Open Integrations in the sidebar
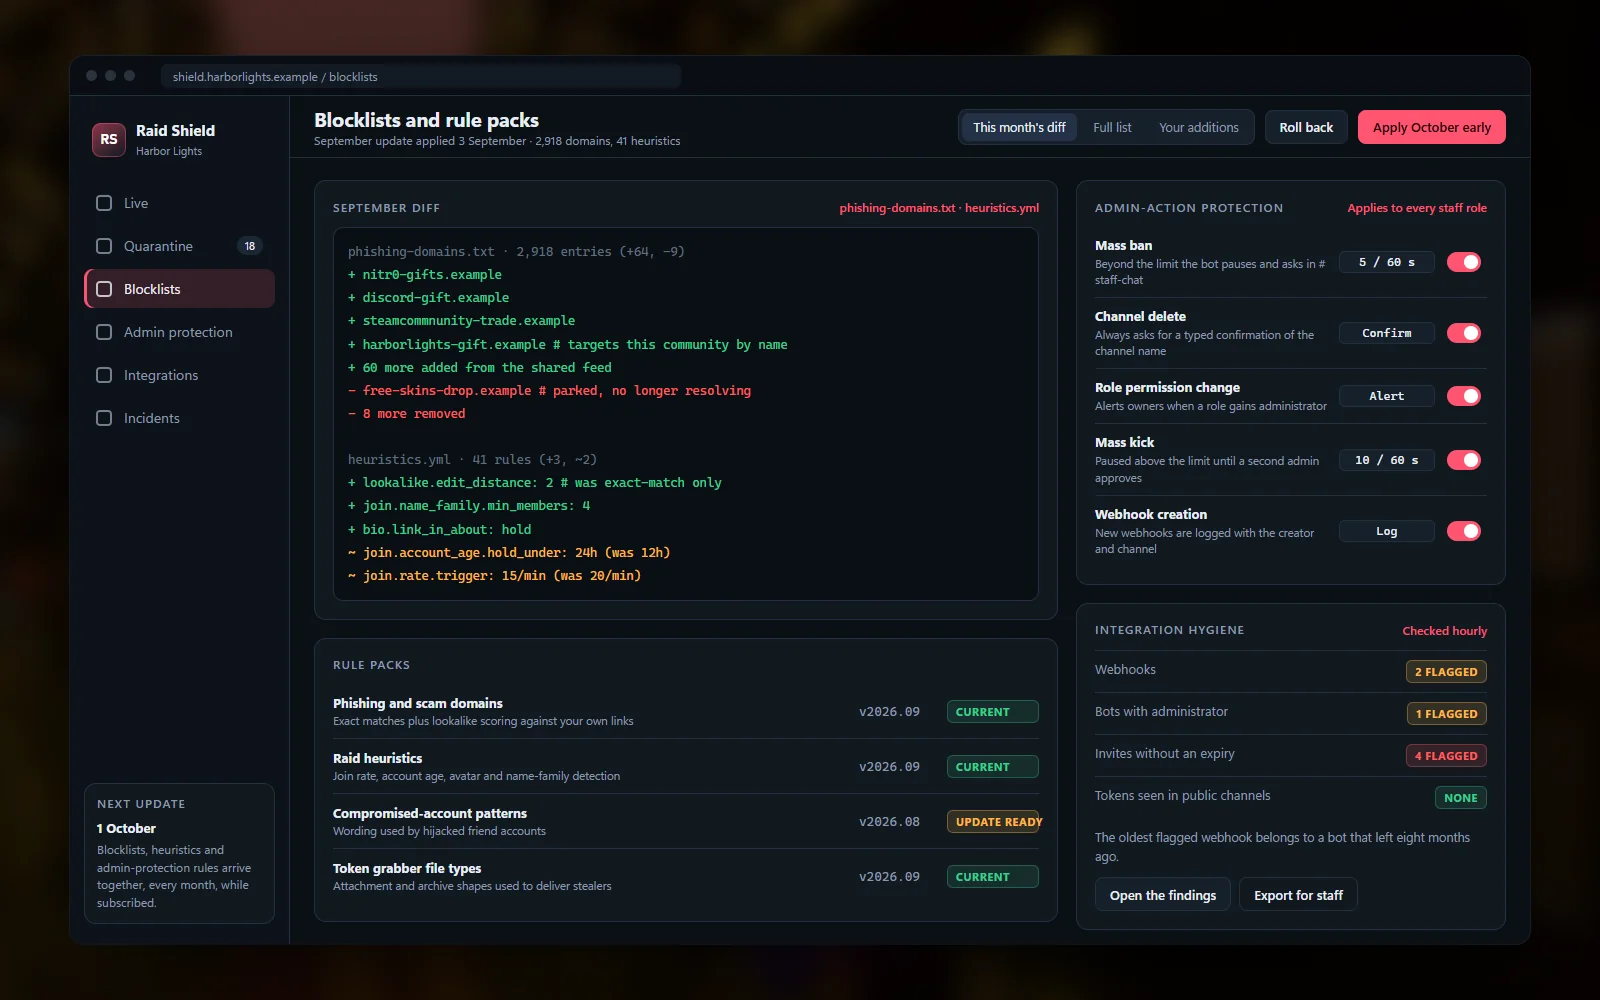Viewport: 1600px width, 1000px height. (x=180, y=375)
